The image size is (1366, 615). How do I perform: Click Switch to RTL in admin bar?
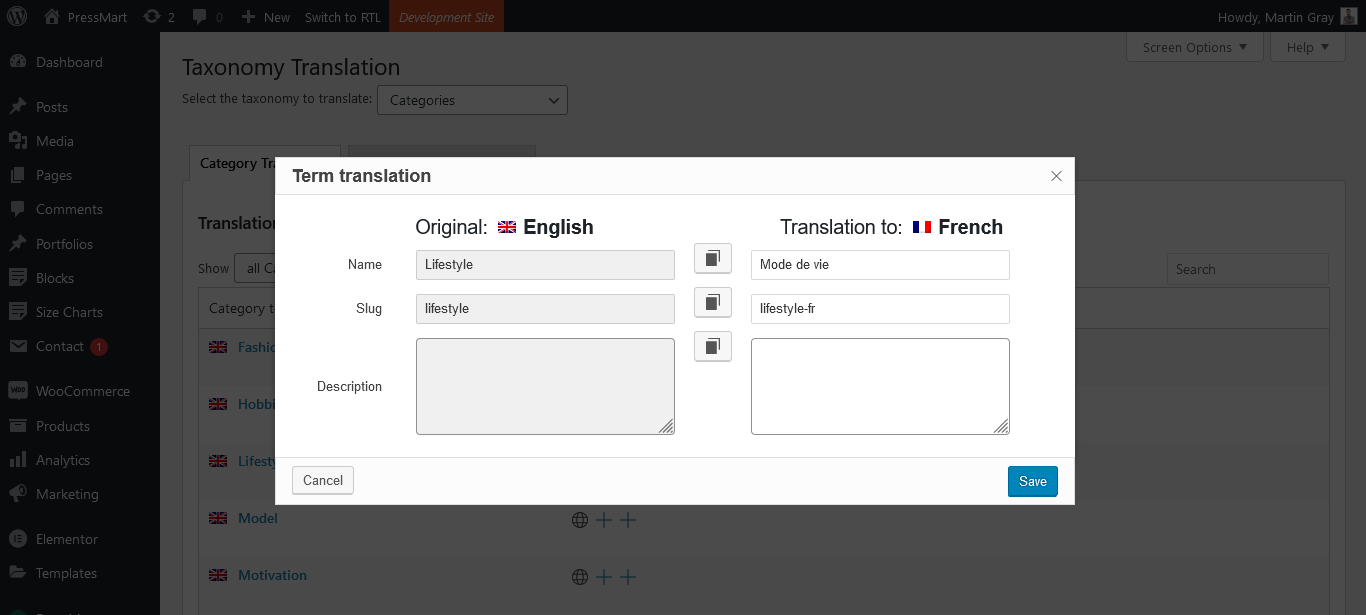[x=342, y=17]
